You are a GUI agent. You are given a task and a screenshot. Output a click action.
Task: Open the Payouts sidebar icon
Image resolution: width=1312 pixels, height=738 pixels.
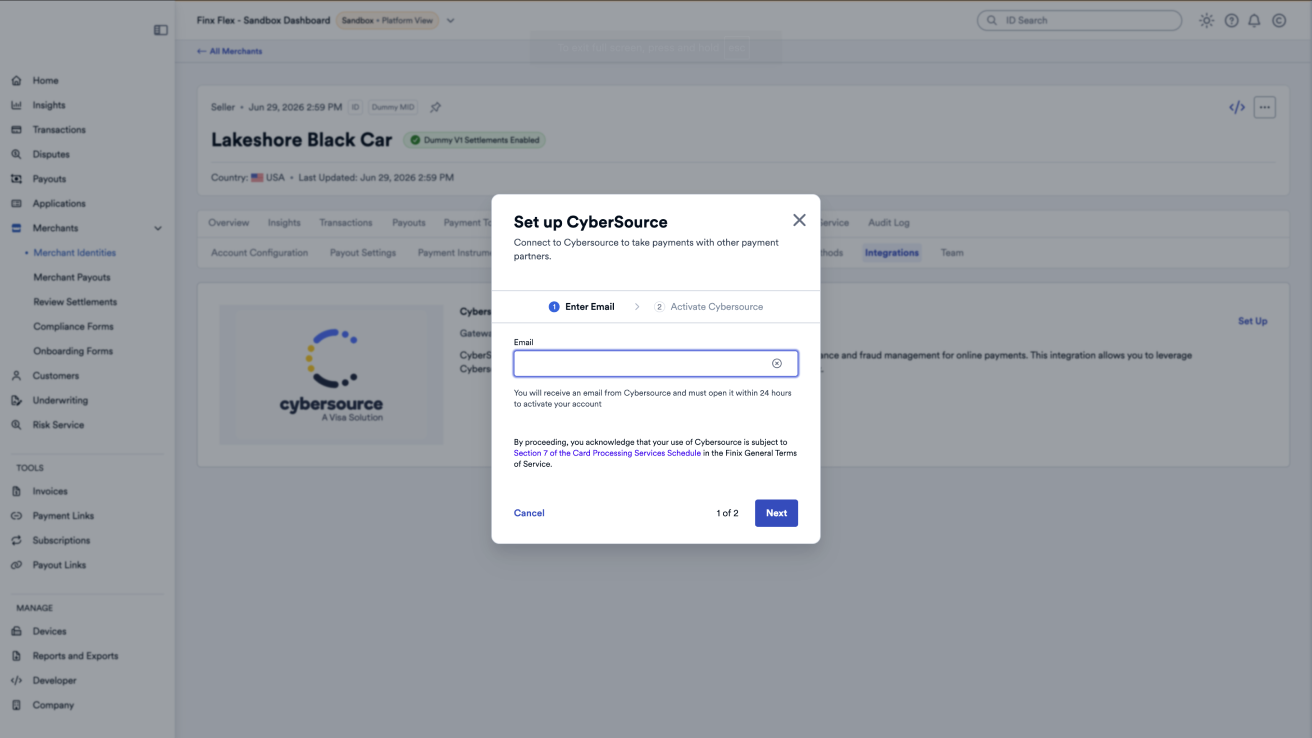(x=16, y=179)
